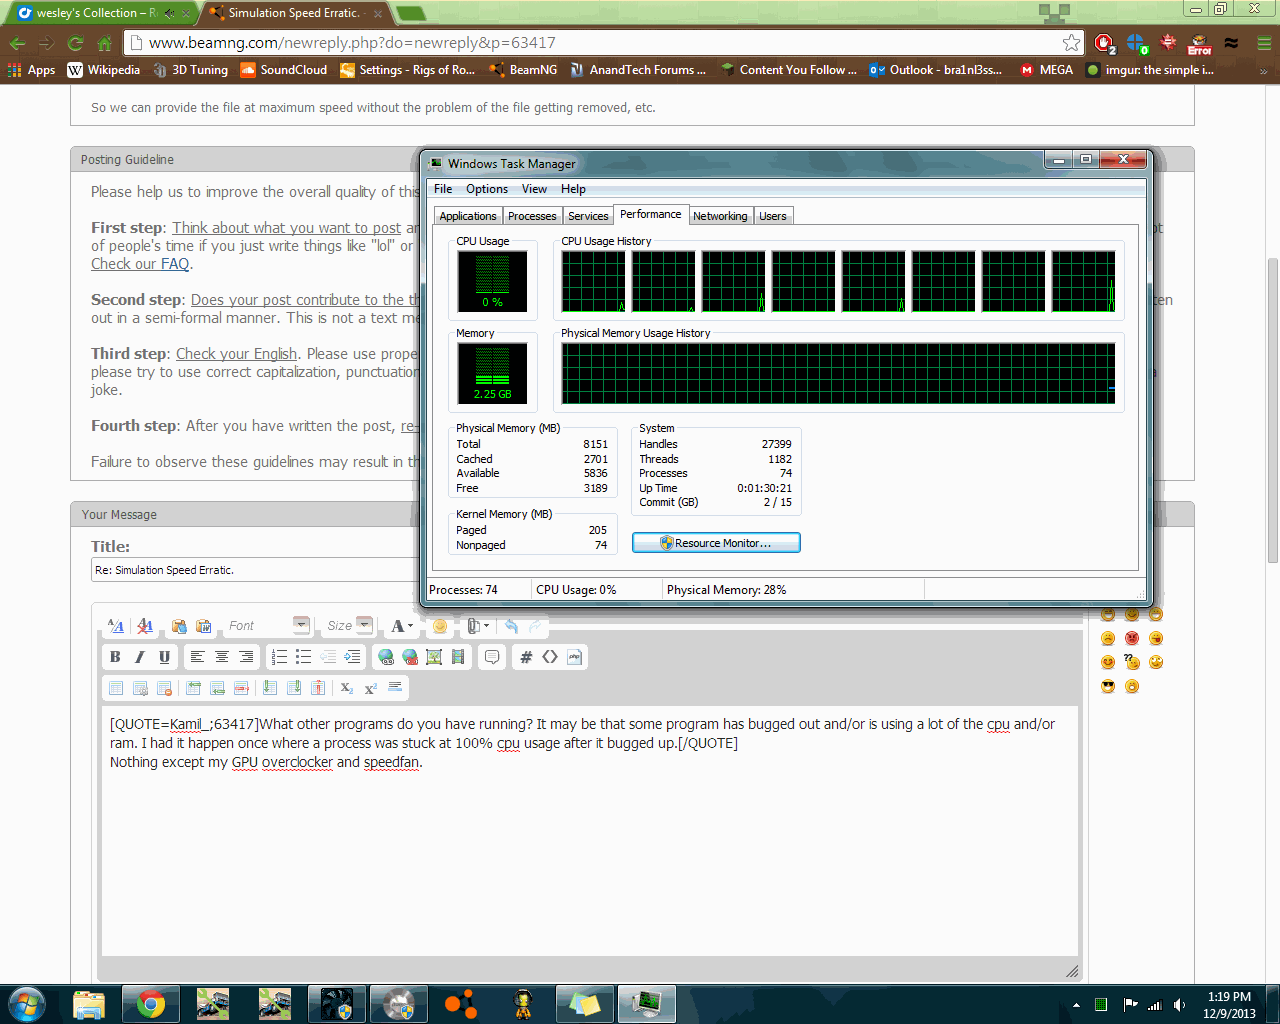Apply subscript formatting
Viewport: 1280px width, 1024px height.
coord(346,688)
